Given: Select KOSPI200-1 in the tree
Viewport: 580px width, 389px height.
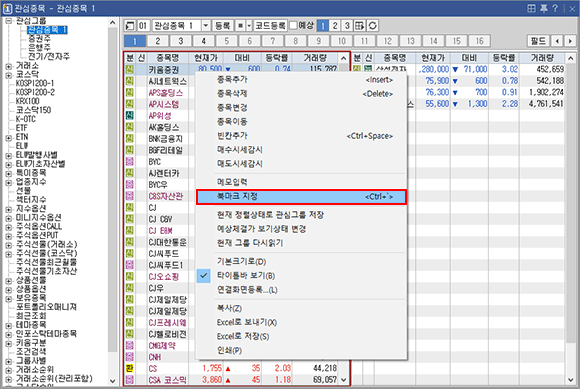Looking at the screenshot, I should [35, 83].
